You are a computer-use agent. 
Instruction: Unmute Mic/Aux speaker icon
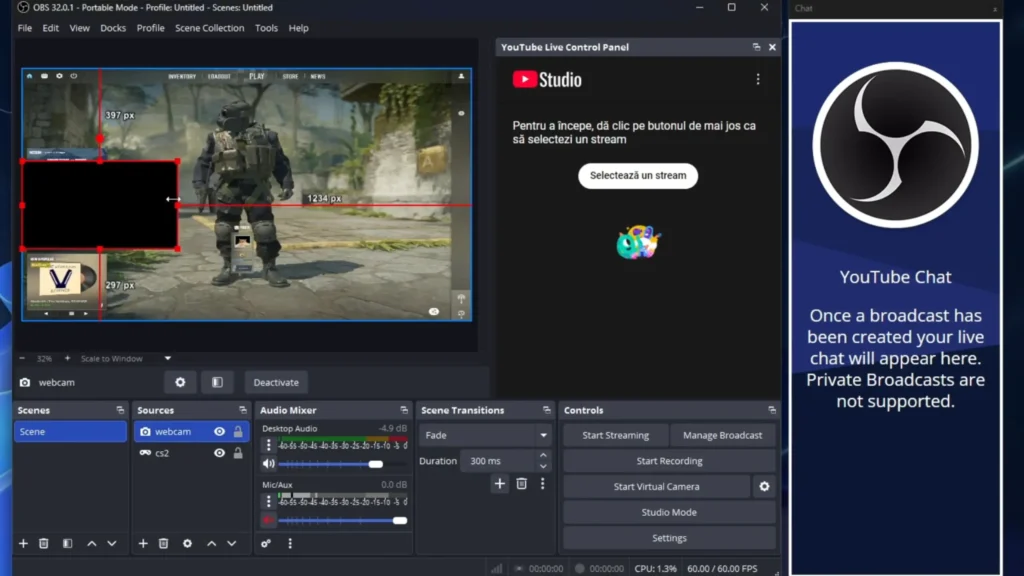pyautogui.click(x=268, y=520)
